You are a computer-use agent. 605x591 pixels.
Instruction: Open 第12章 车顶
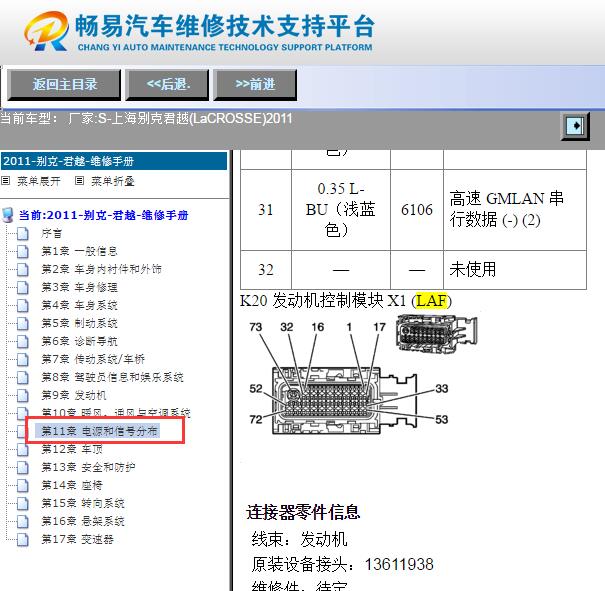tap(72, 449)
